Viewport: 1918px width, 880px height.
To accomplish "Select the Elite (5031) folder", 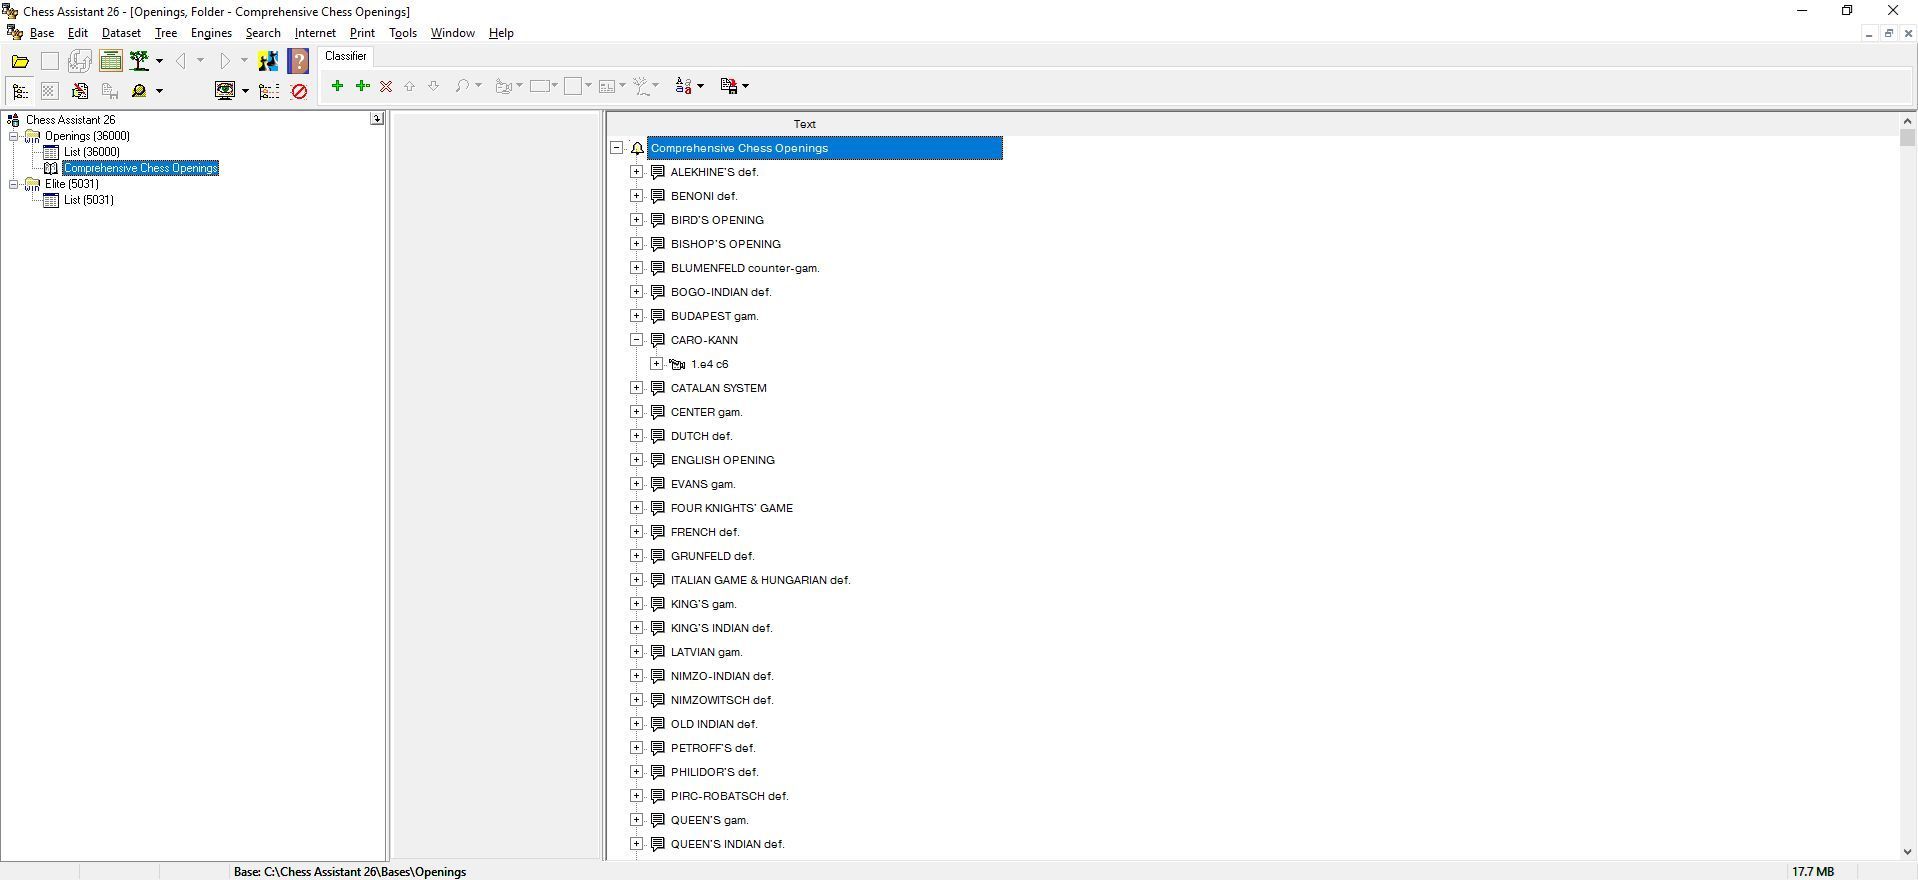I will pos(72,184).
